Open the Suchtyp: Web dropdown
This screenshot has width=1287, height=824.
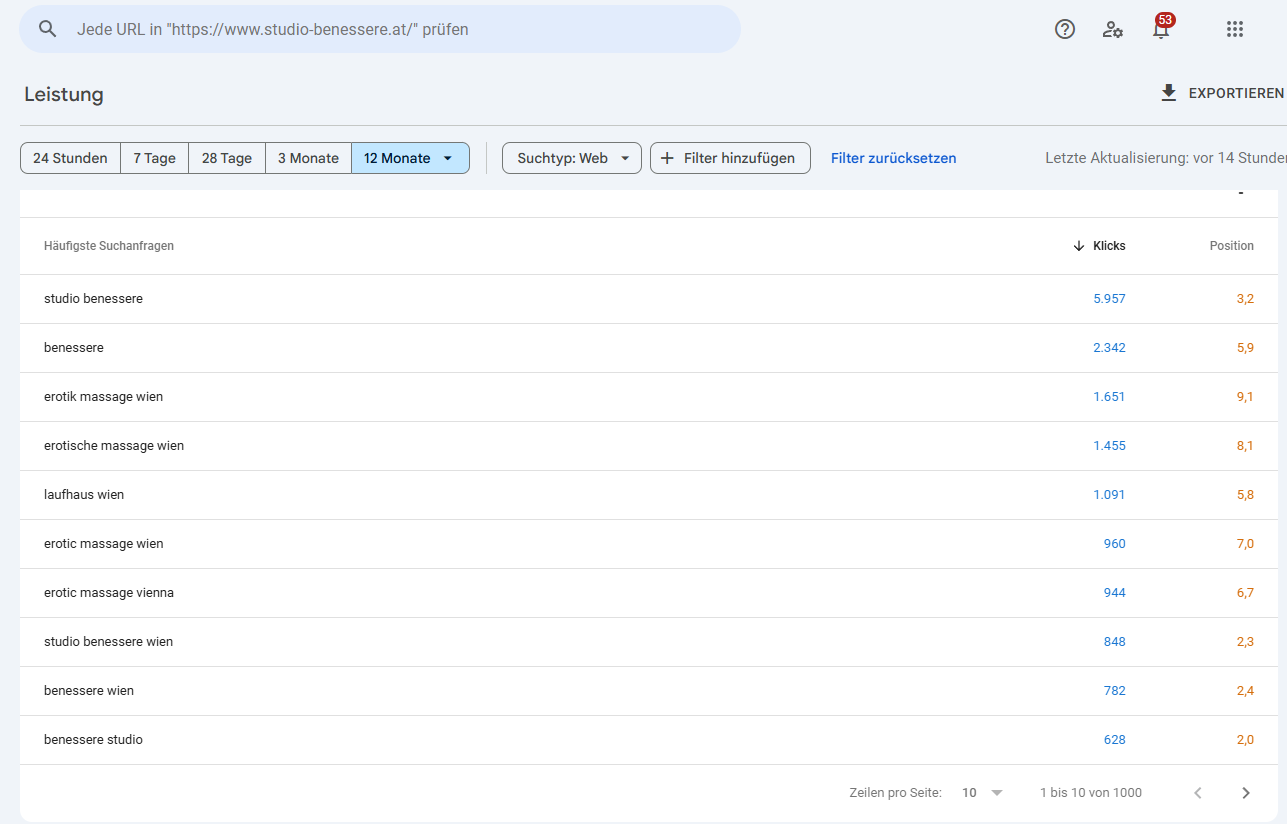pos(572,158)
